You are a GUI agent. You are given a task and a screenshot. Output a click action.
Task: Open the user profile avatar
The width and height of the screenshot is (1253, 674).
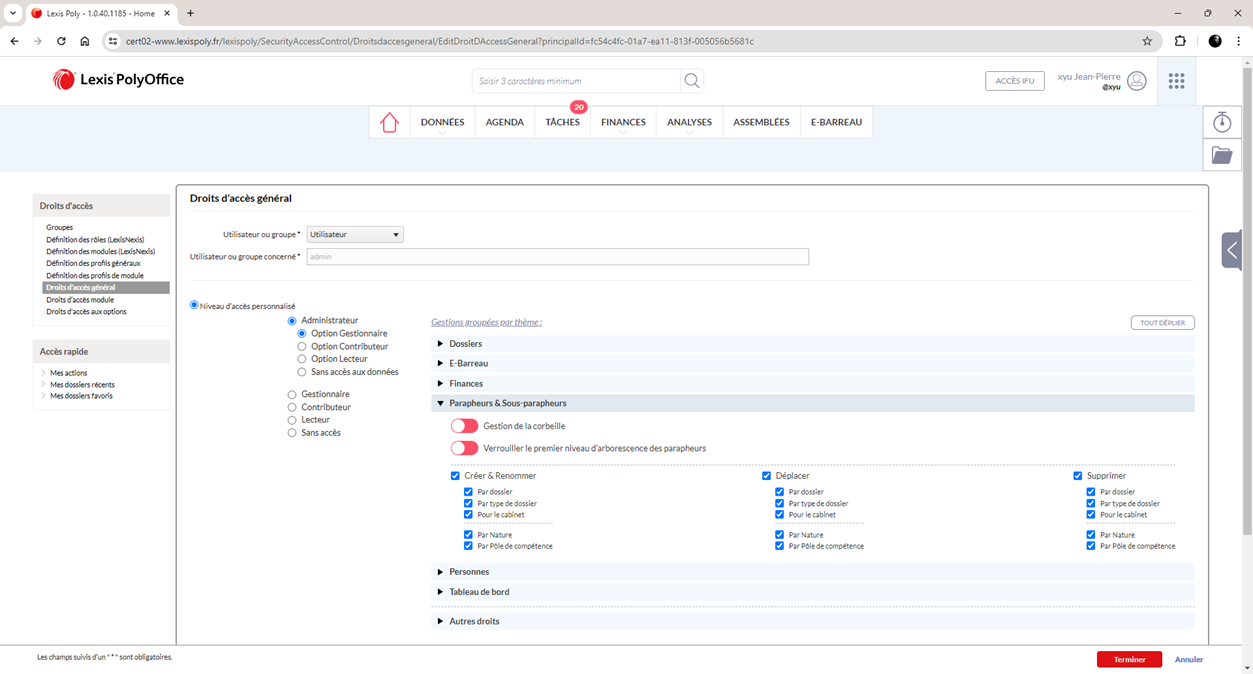1137,81
